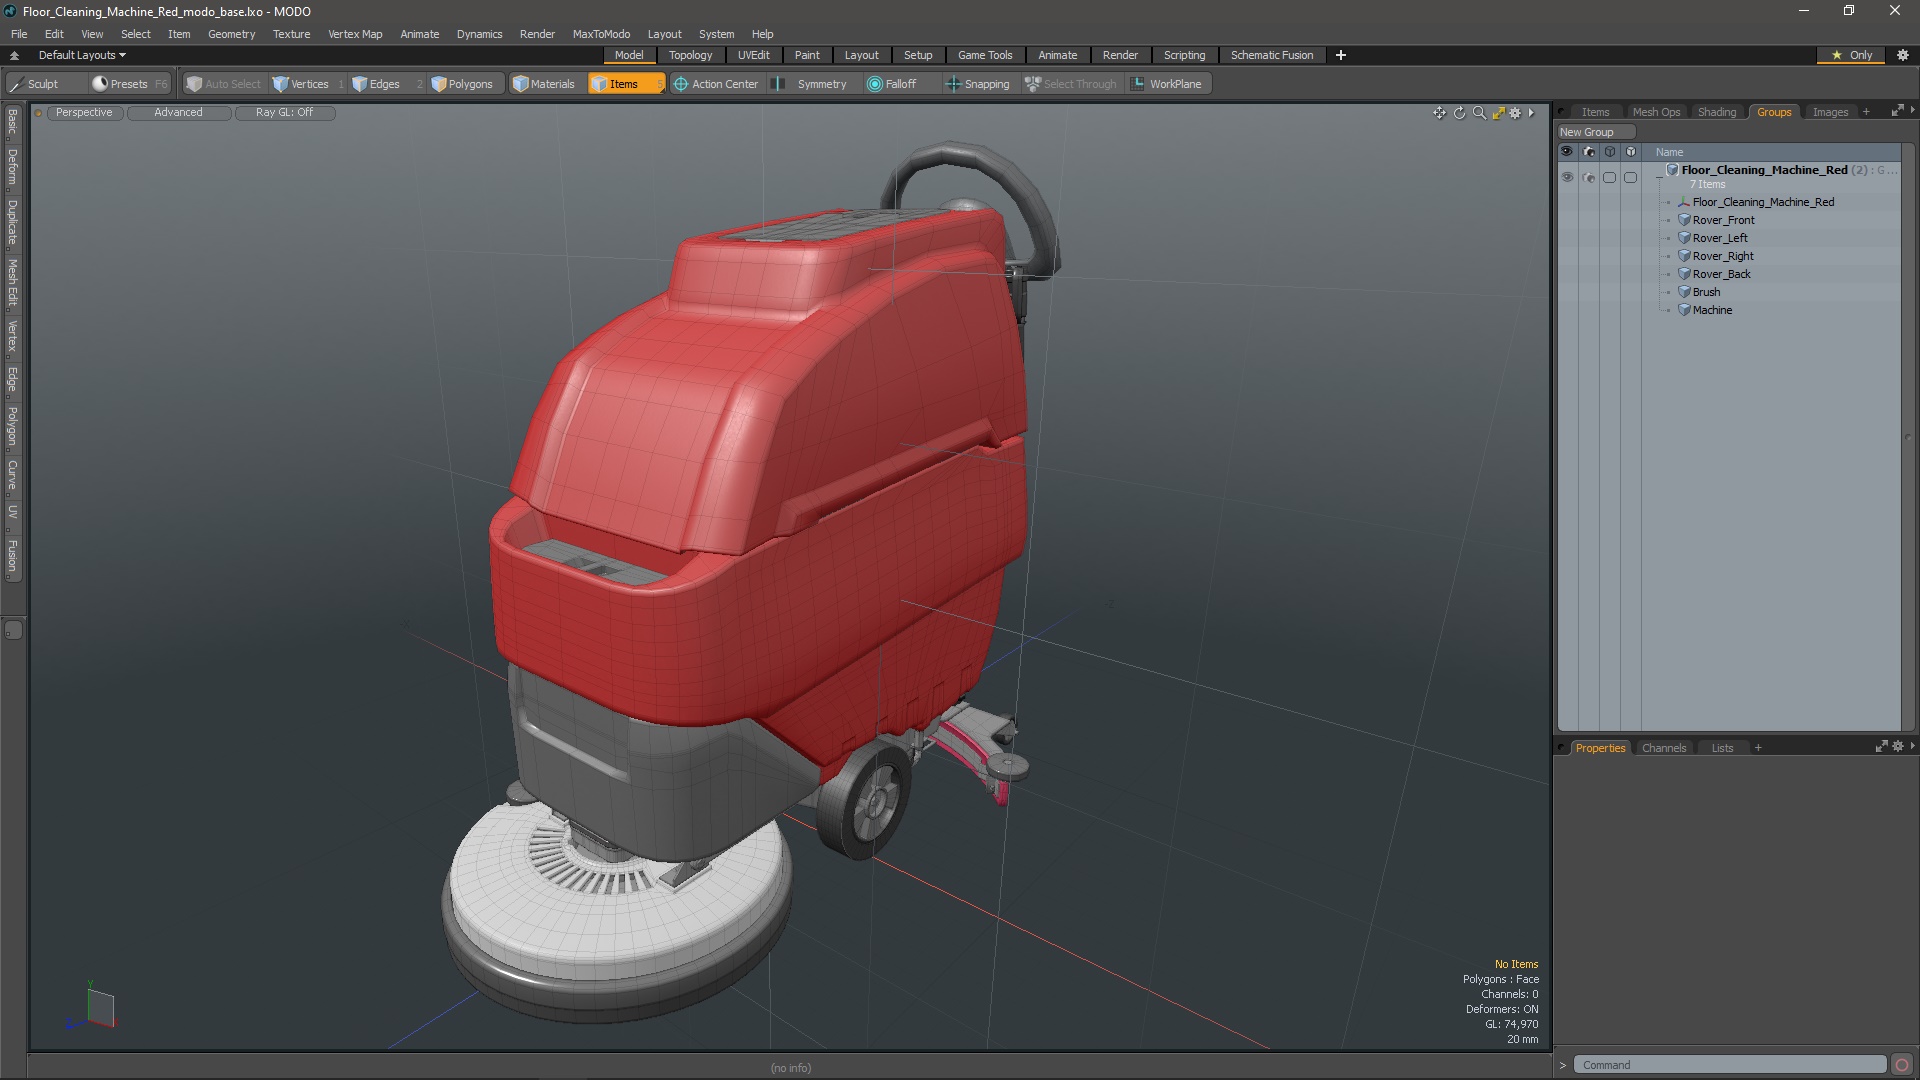The height and width of the screenshot is (1080, 1920).
Task: Click the viewport pan (move) icon
Action: coord(1439,113)
